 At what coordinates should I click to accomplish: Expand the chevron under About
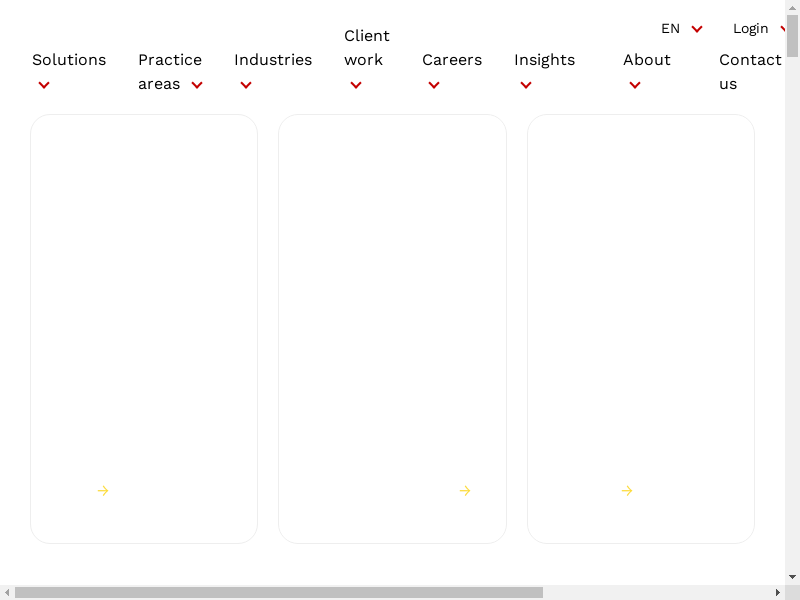[x=635, y=85]
